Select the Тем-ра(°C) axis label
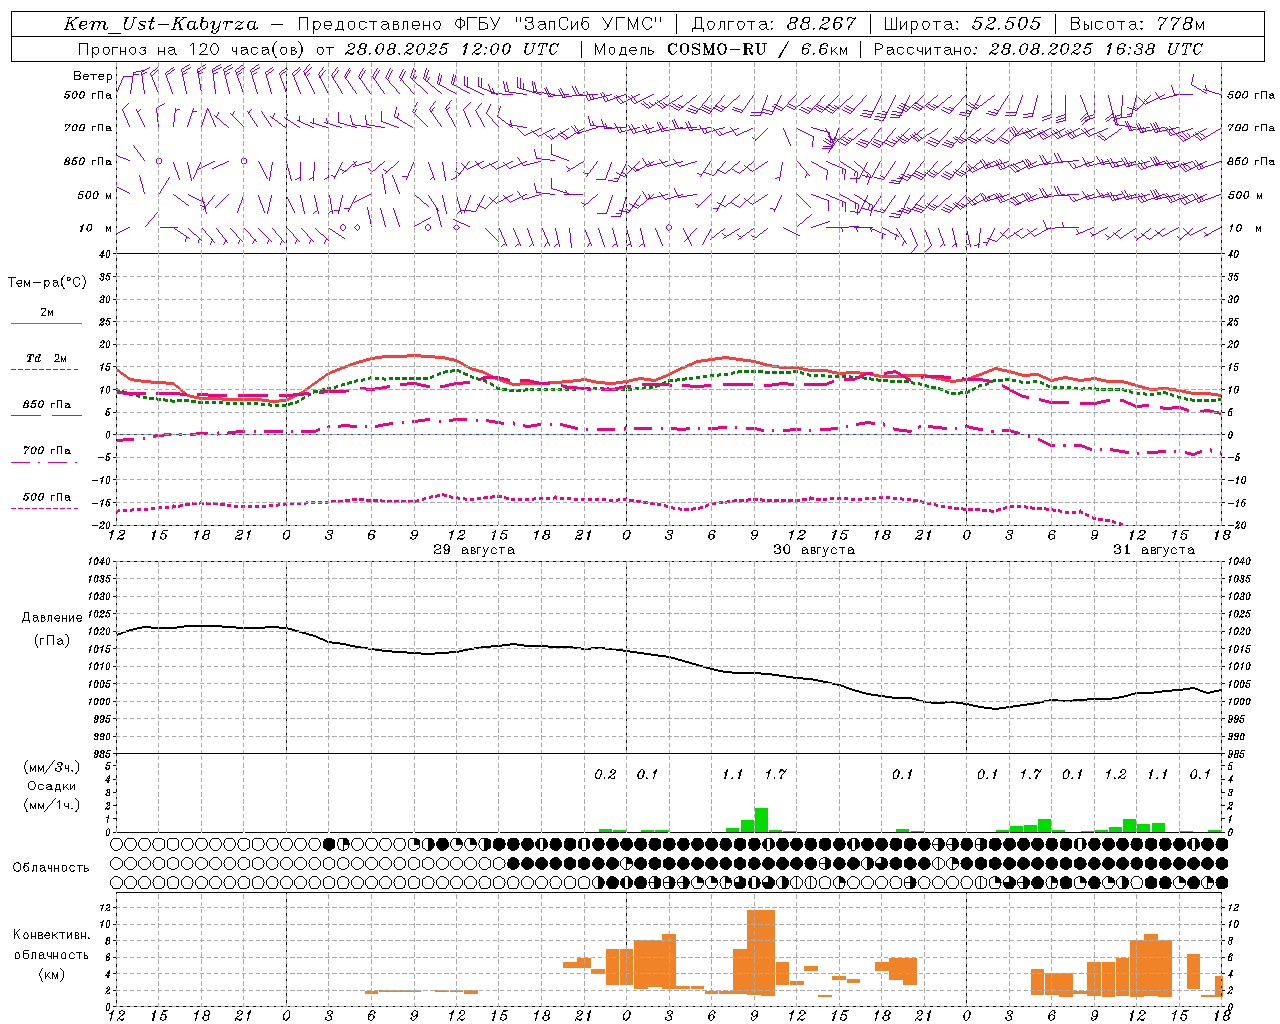 [47, 283]
